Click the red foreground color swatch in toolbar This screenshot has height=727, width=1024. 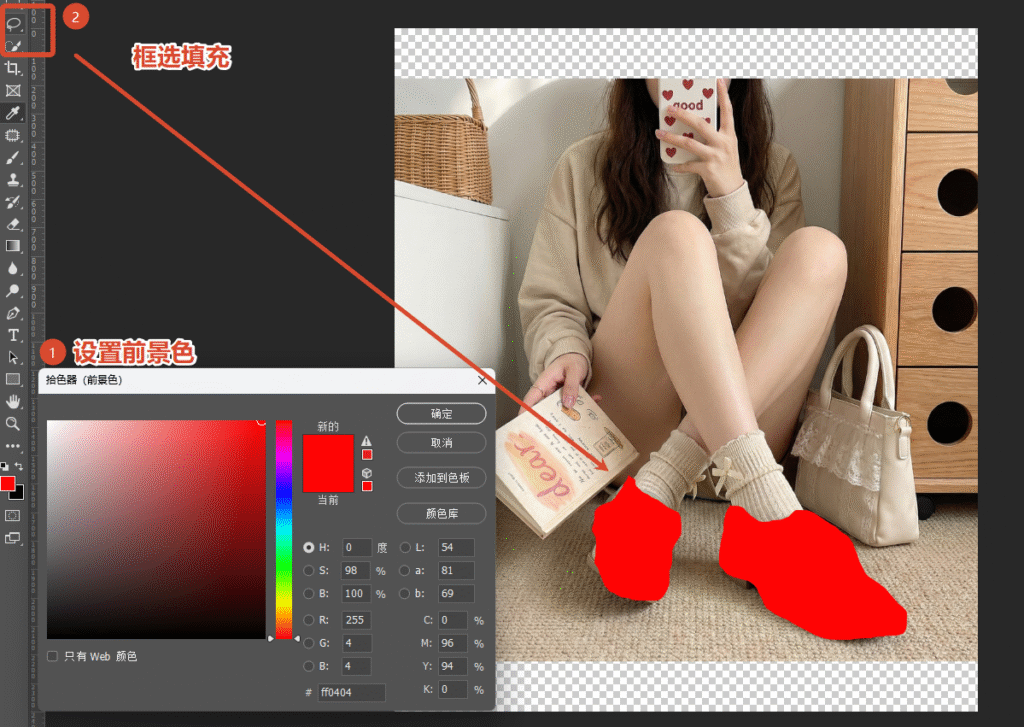pyautogui.click(x=8, y=484)
